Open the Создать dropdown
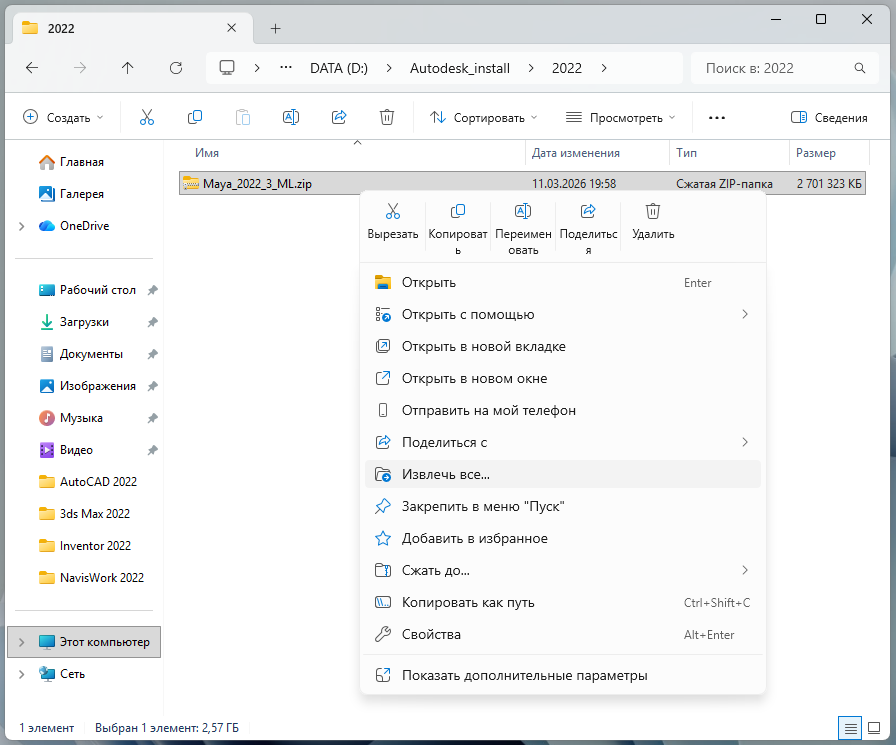Viewport: 896px width, 745px height. pyautogui.click(x=63, y=118)
